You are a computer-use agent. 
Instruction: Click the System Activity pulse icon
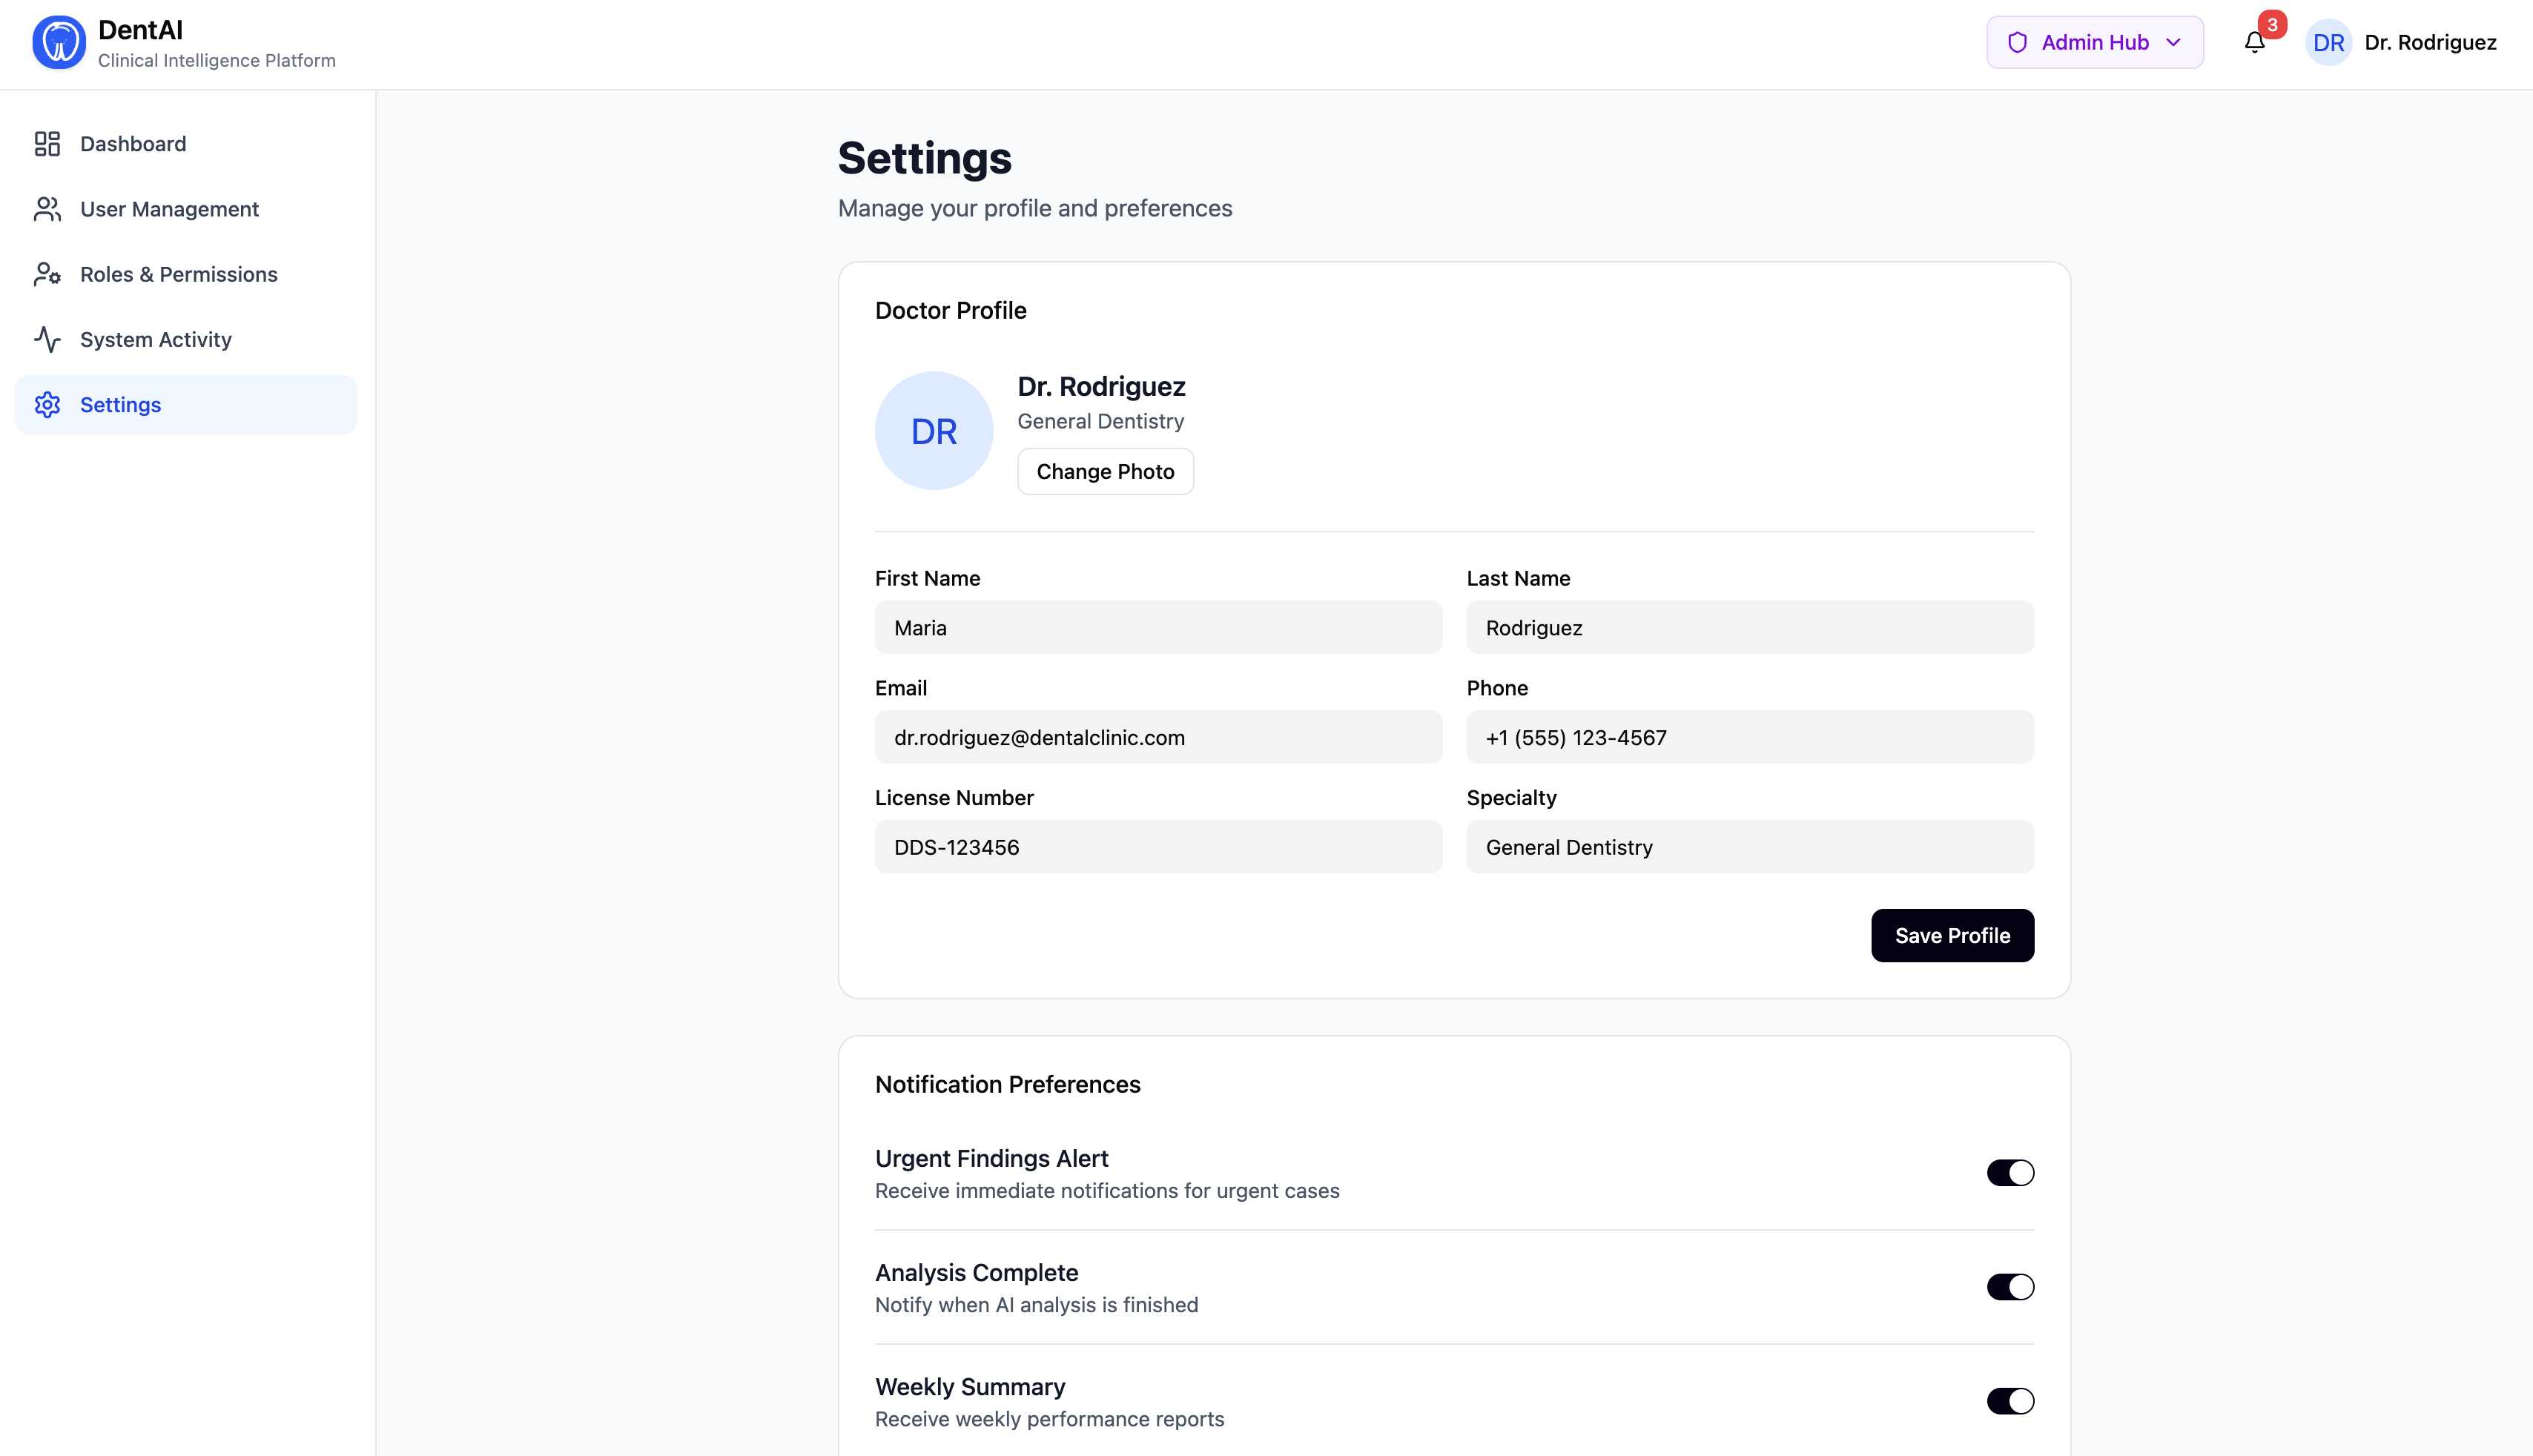[x=47, y=340]
